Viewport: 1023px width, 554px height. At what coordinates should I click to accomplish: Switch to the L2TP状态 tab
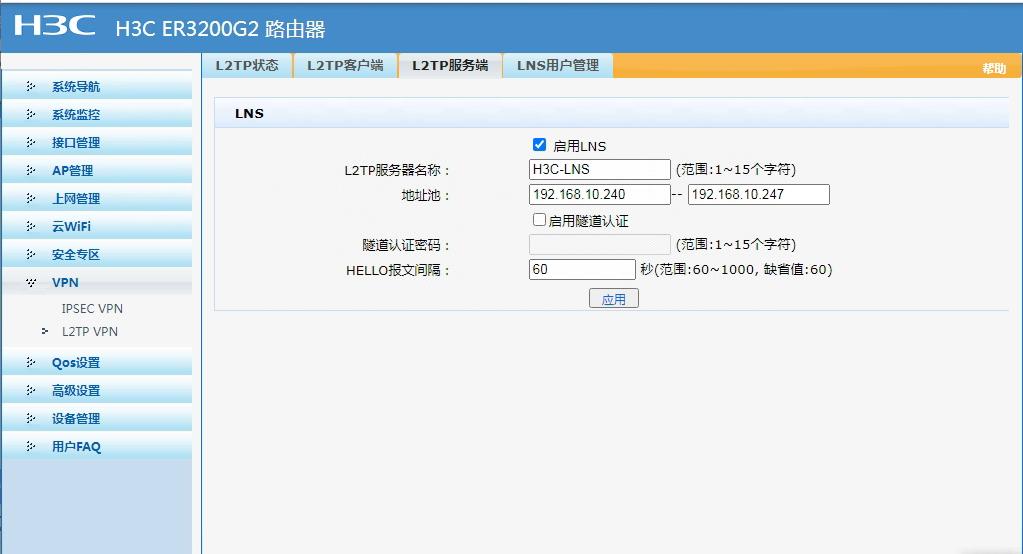[x=247, y=65]
